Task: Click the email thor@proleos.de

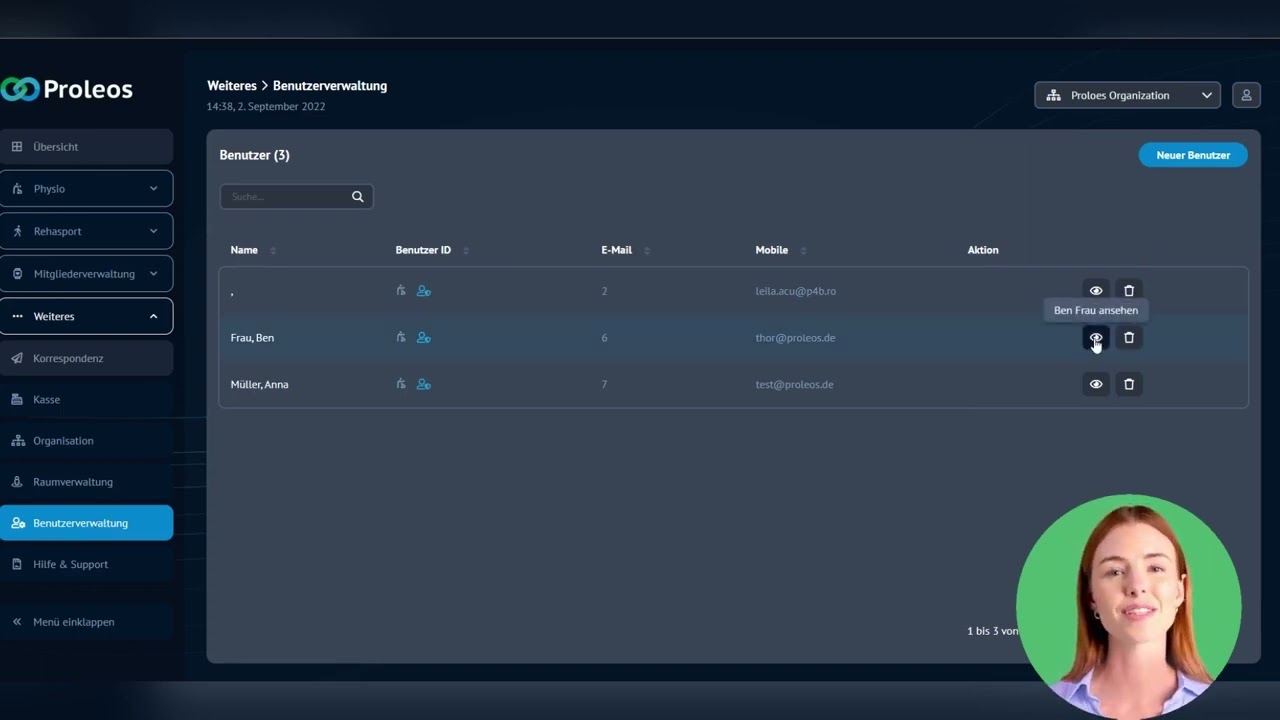Action: (795, 338)
